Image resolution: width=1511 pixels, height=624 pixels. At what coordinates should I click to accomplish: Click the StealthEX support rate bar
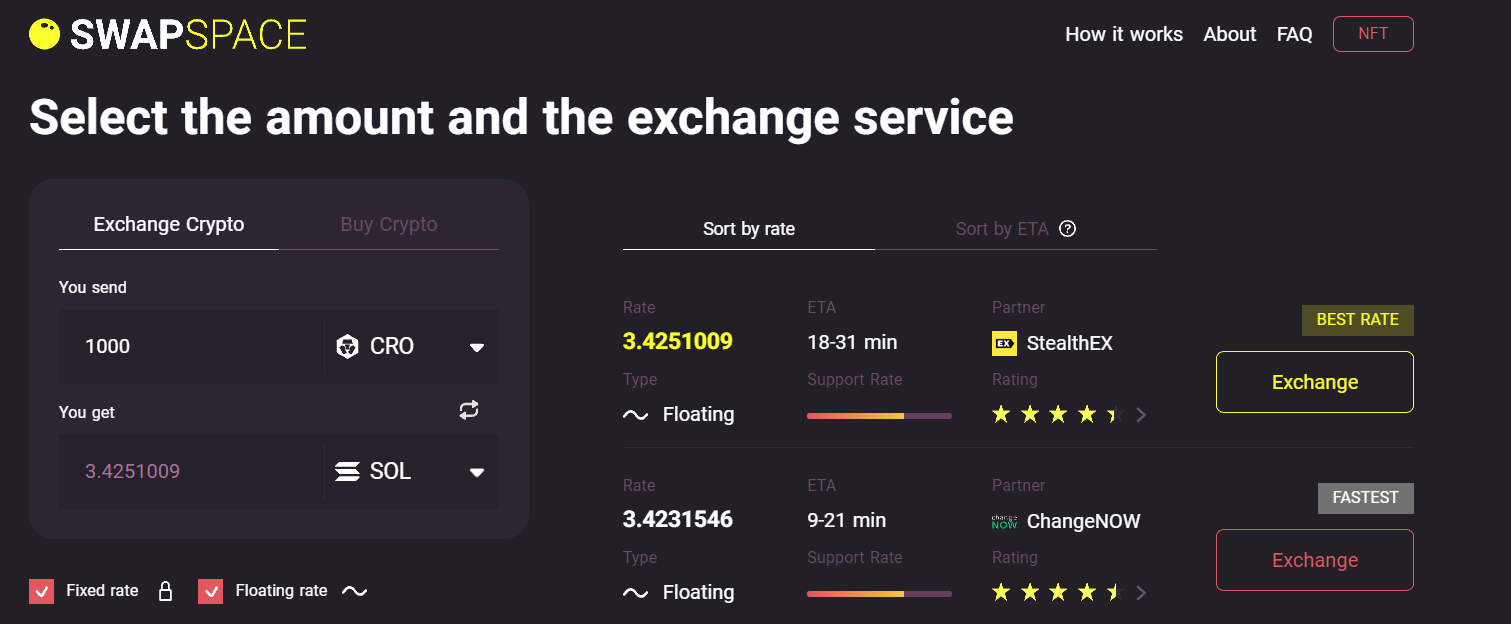click(x=879, y=415)
